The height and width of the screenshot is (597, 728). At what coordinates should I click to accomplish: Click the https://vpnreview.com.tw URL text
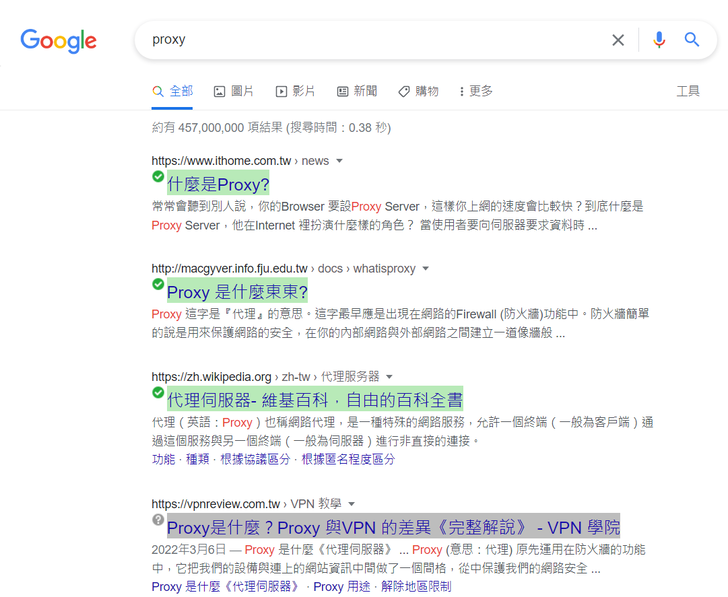point(215,504)
